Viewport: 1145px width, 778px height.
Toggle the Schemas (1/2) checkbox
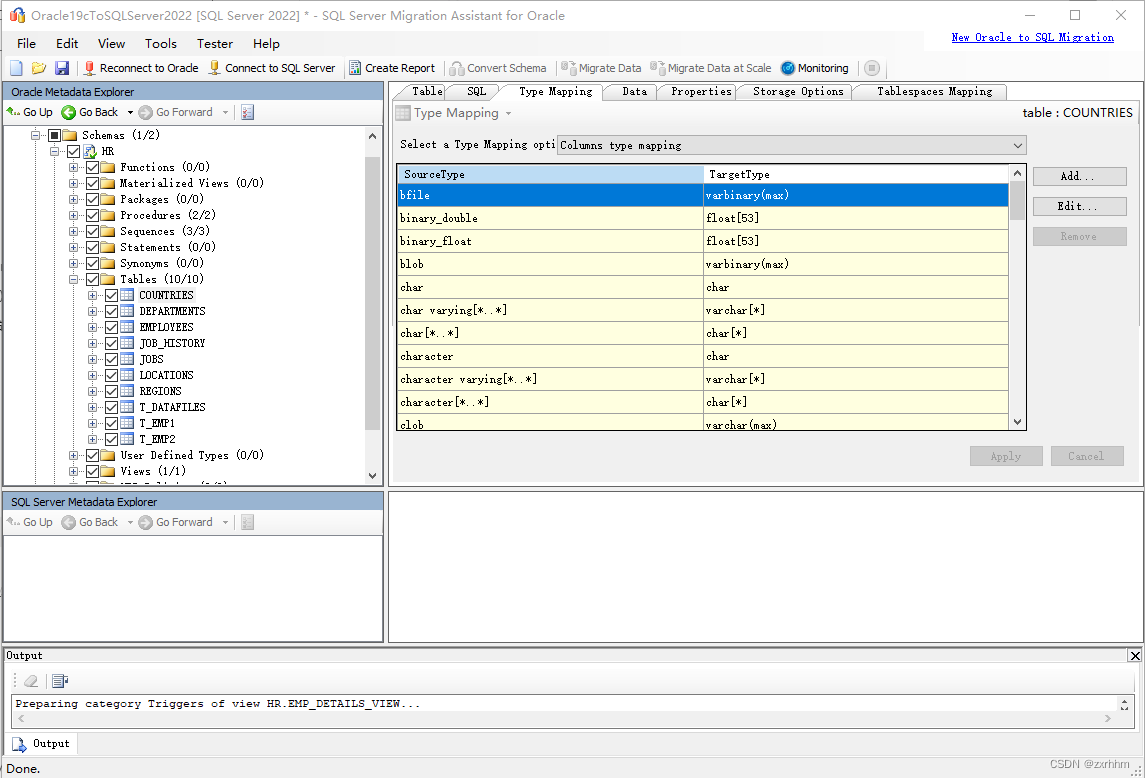(54, 135)
